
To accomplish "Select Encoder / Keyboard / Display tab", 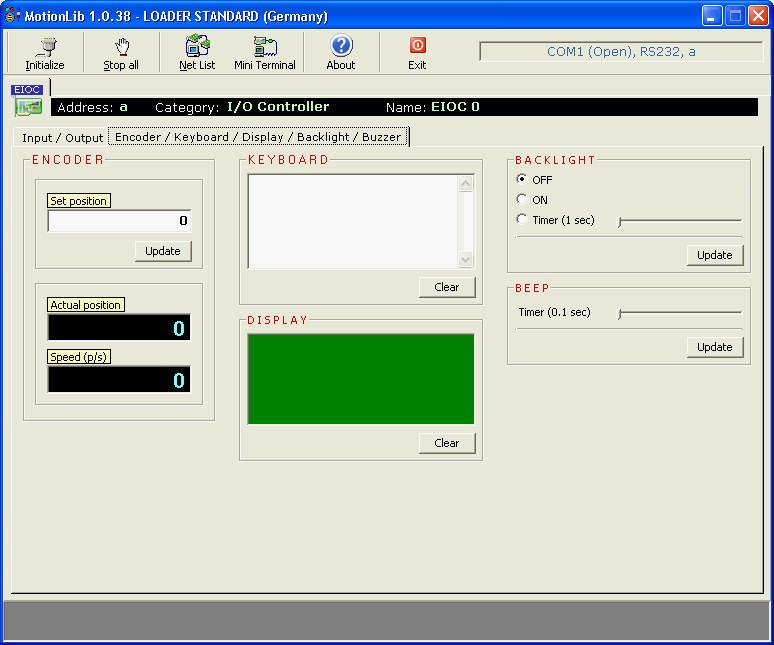I will (258, 137).
